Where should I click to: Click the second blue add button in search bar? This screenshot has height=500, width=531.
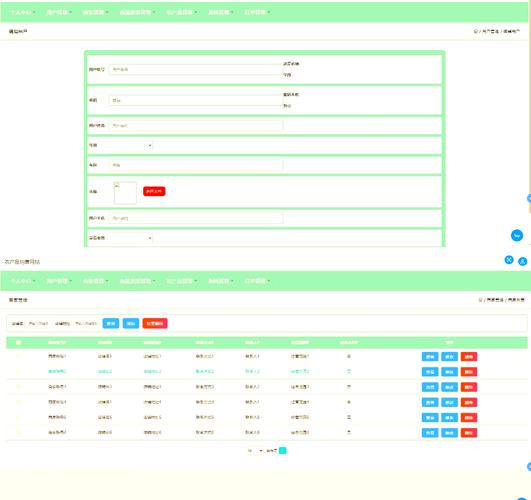131,324
